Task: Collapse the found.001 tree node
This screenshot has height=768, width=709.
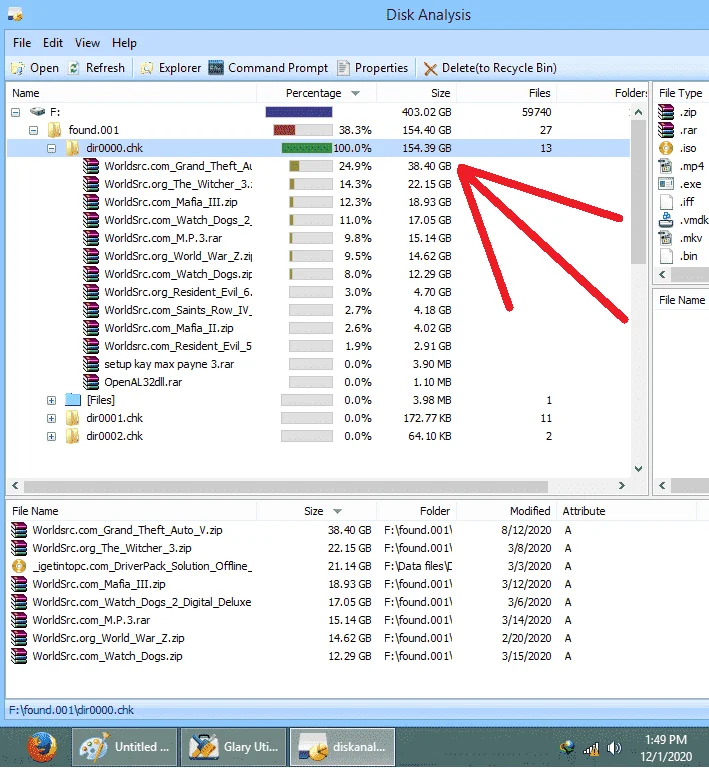Action: pyautogui.click(x=33, y=130)
